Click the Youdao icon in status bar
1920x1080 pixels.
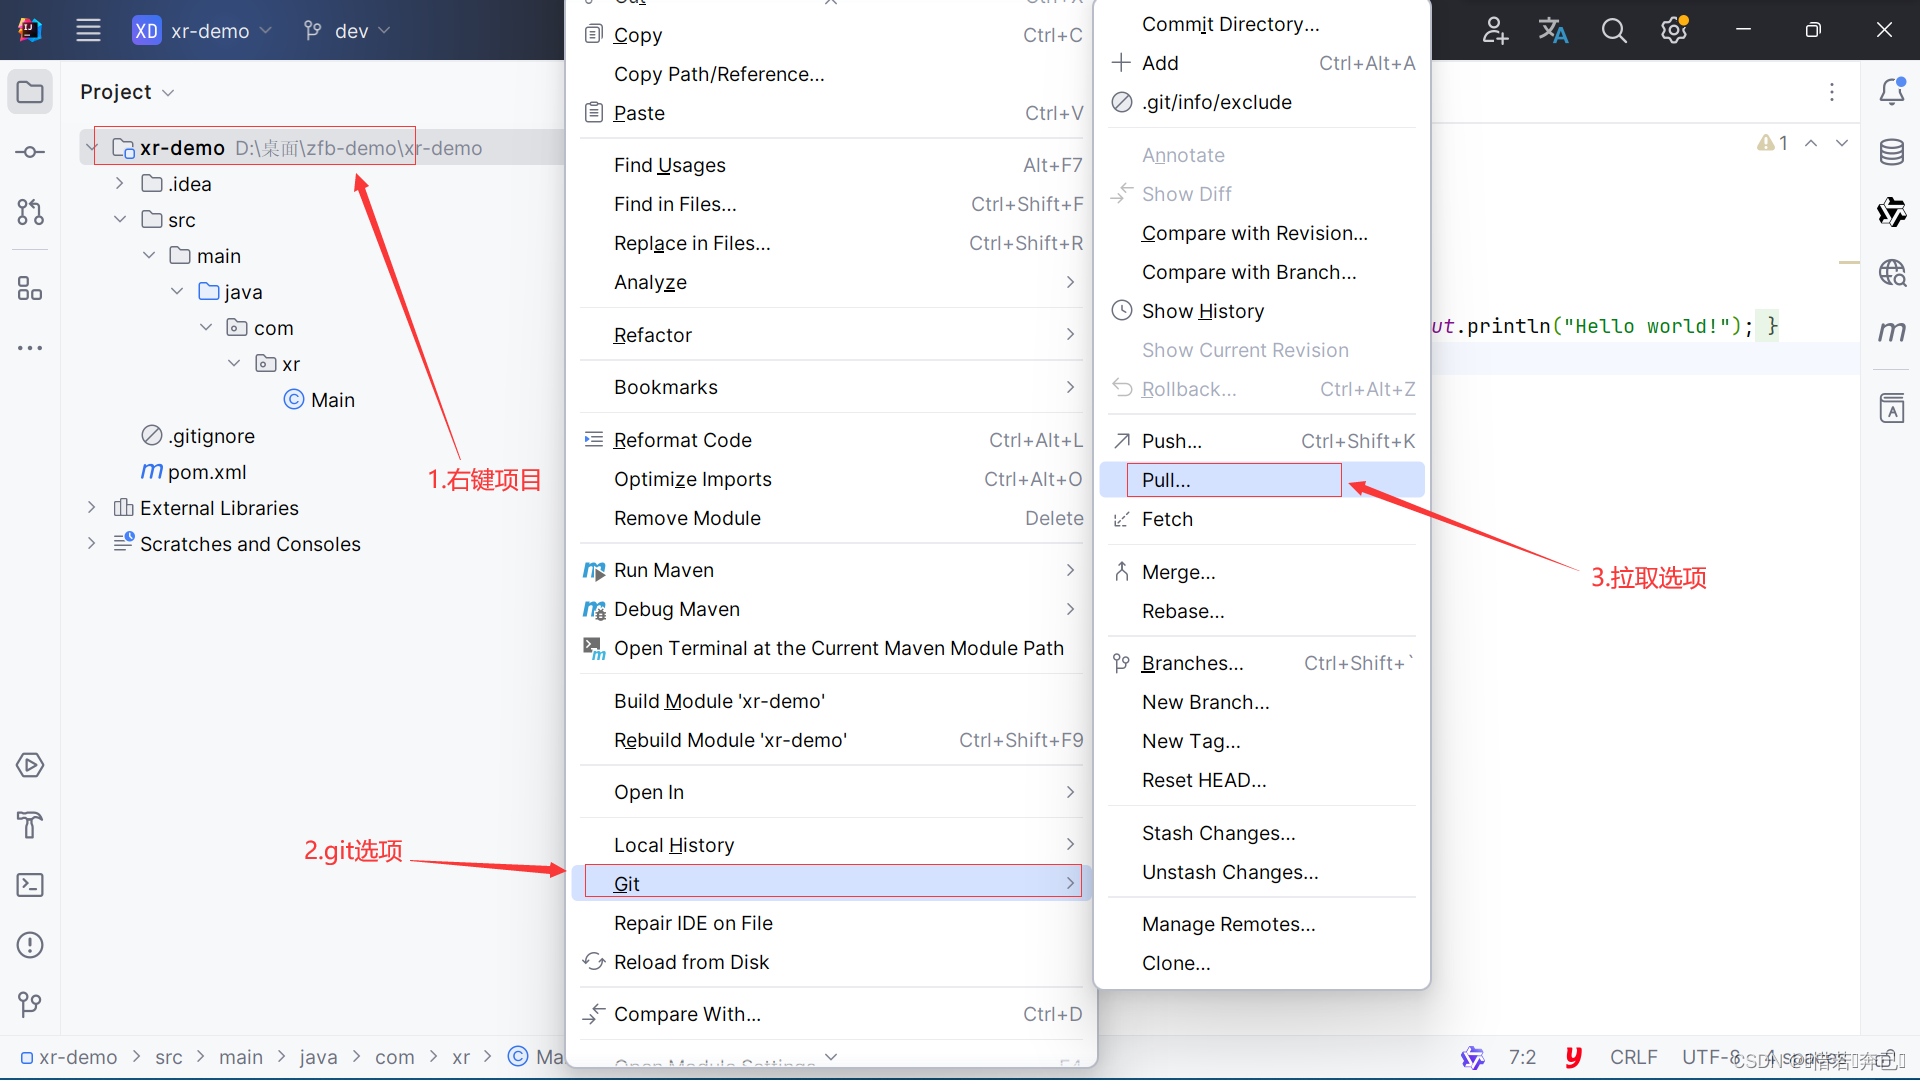click(x=1573, y=1057)
